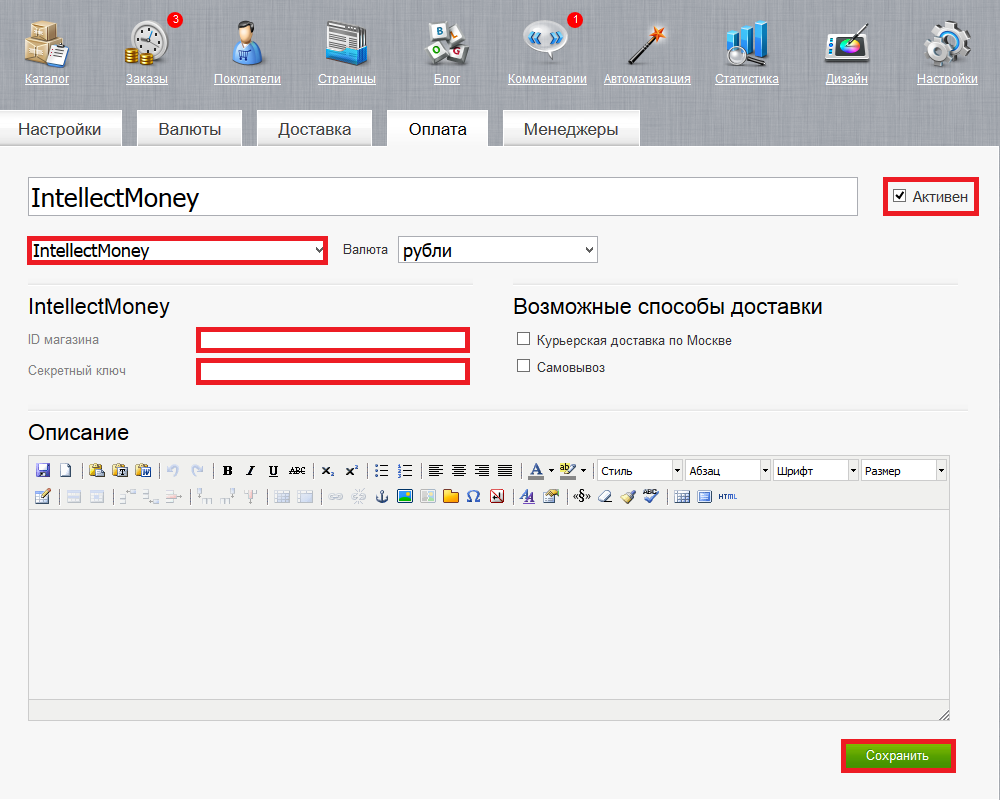Open the Дизайн section icon
This screenshot has width=1000, height=800.
point(846,45)
